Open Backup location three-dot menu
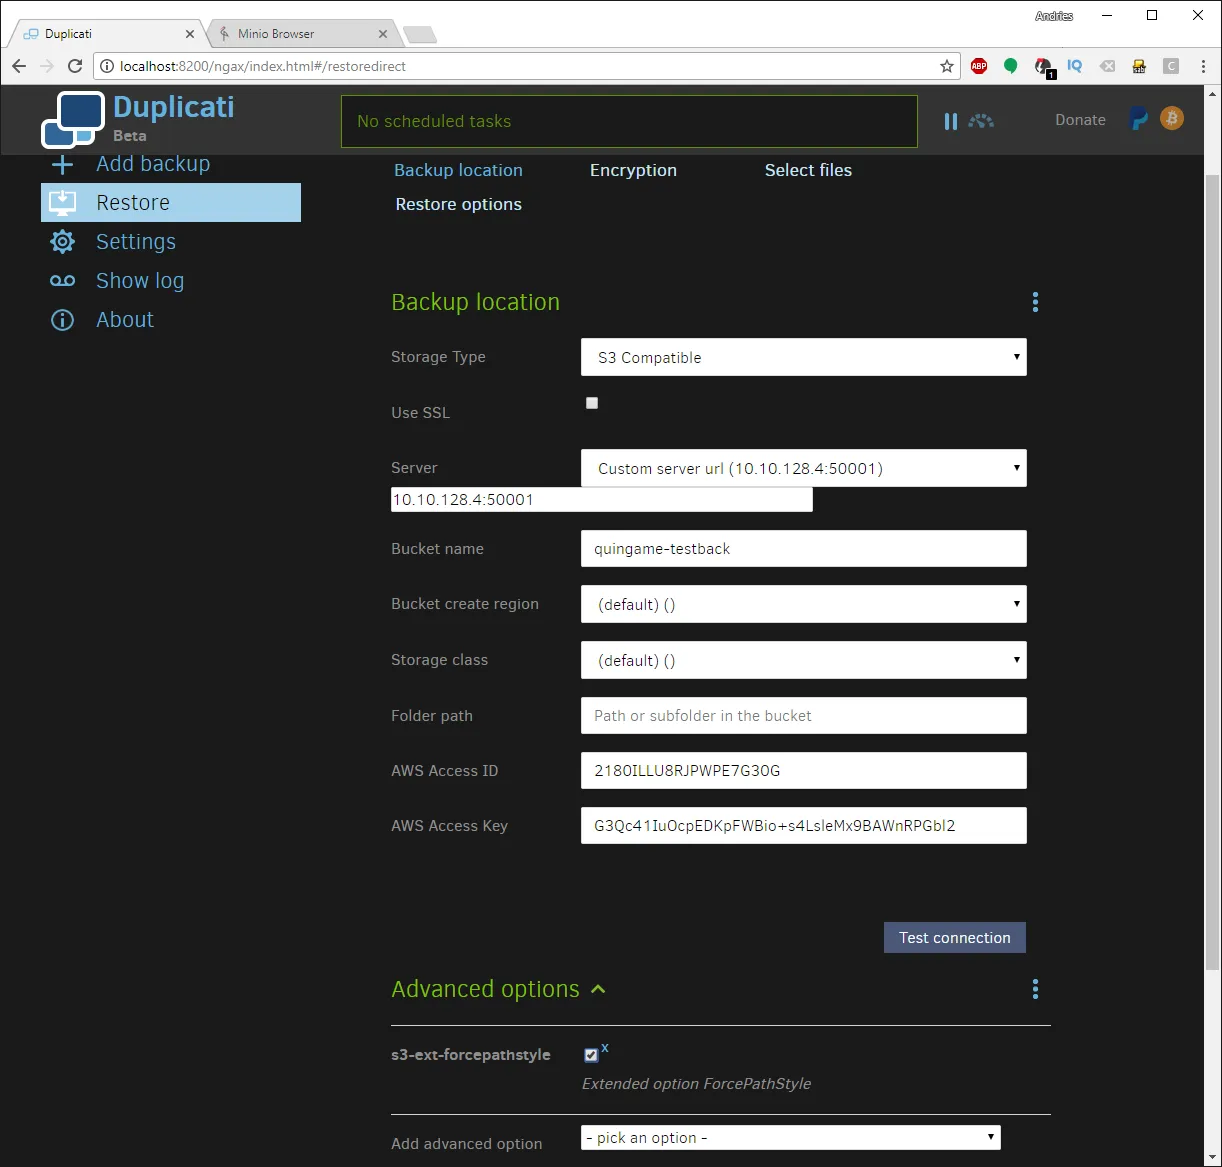Image resolution: width=1222 pixels, height=1167 pixels. [1035, 302]
